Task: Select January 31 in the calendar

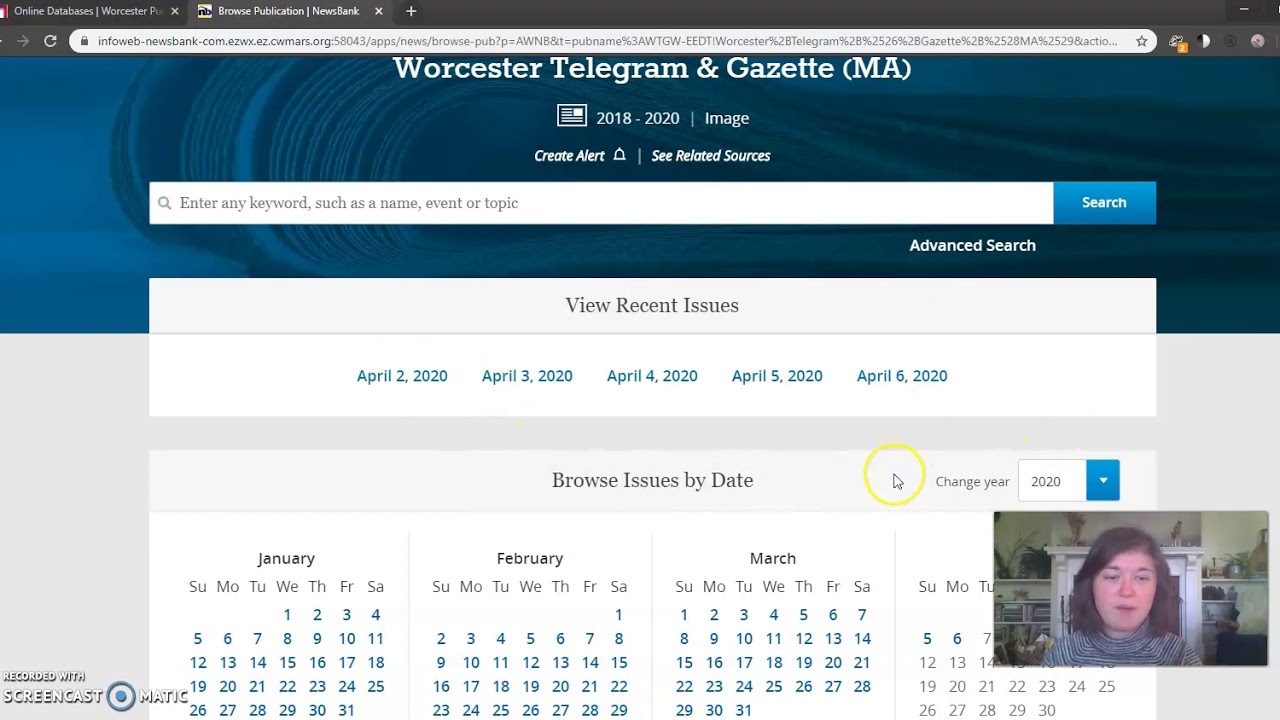Action: coord(346,710)
